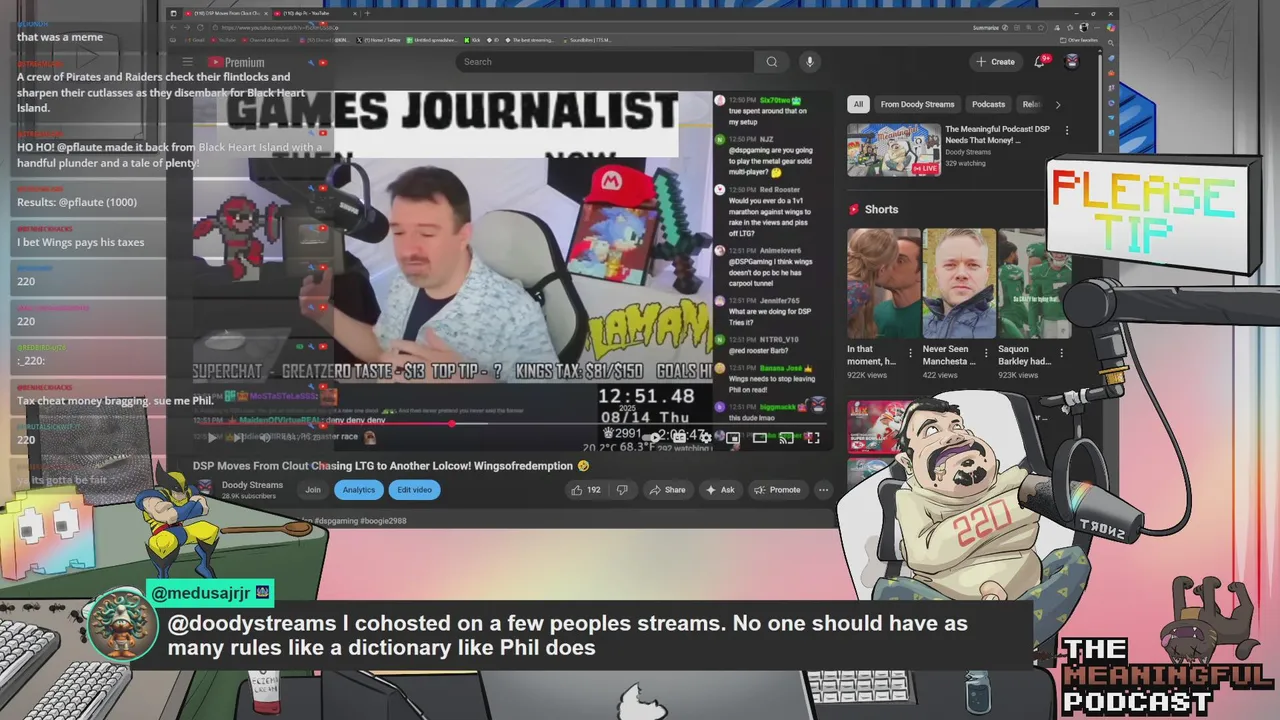This screenshot has height=720, width=1280.
Task: Click the Promote button
Action: coord(778,490)
